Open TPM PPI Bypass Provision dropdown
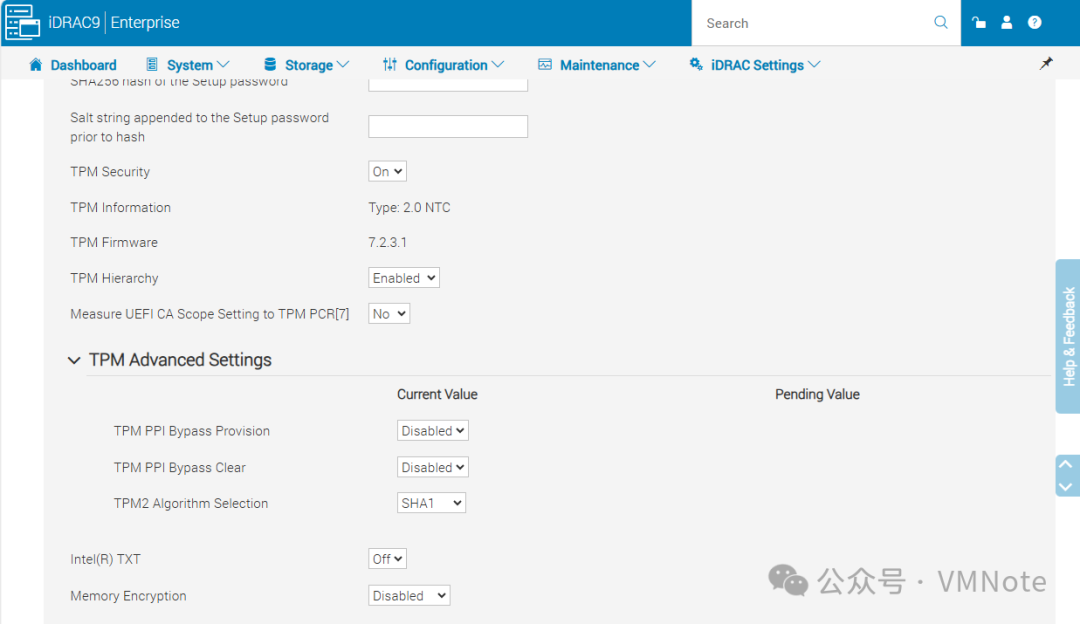This screenshot has width=1080, height=624. [433, 431]
